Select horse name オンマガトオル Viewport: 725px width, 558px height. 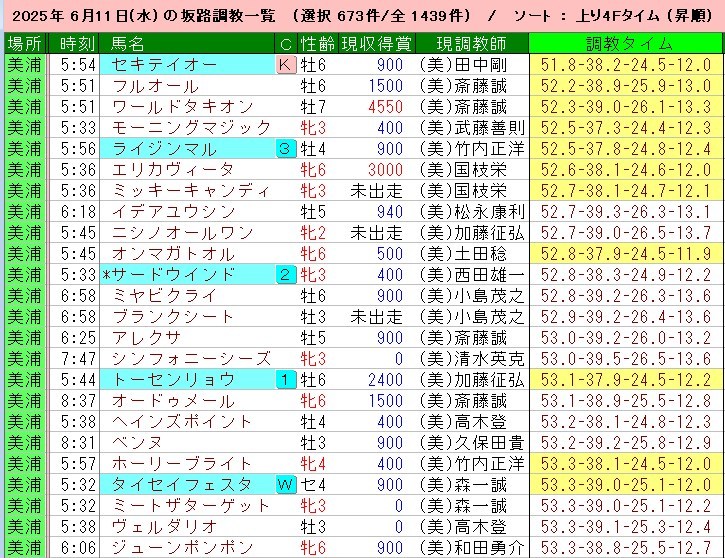coord(173,254)
